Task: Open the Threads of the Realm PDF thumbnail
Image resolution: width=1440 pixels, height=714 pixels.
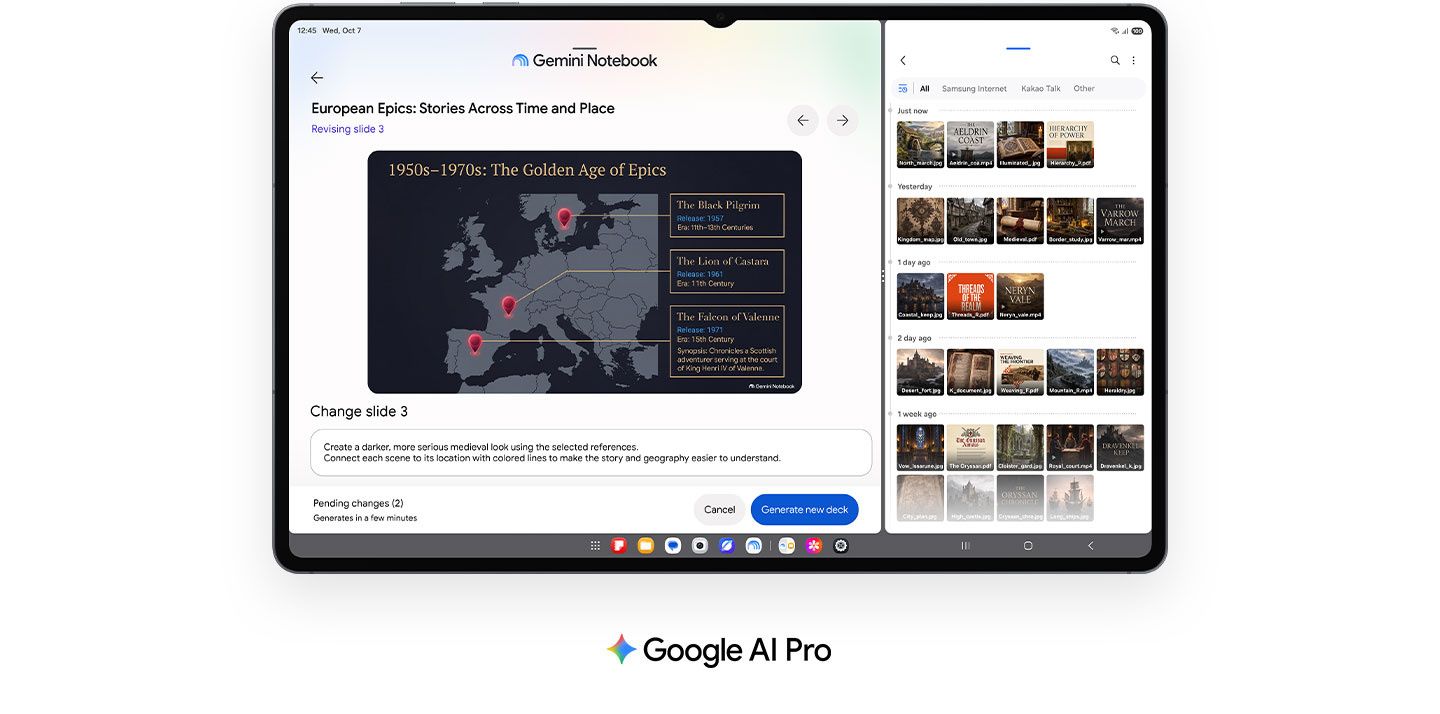Action: tap(970, 297)
